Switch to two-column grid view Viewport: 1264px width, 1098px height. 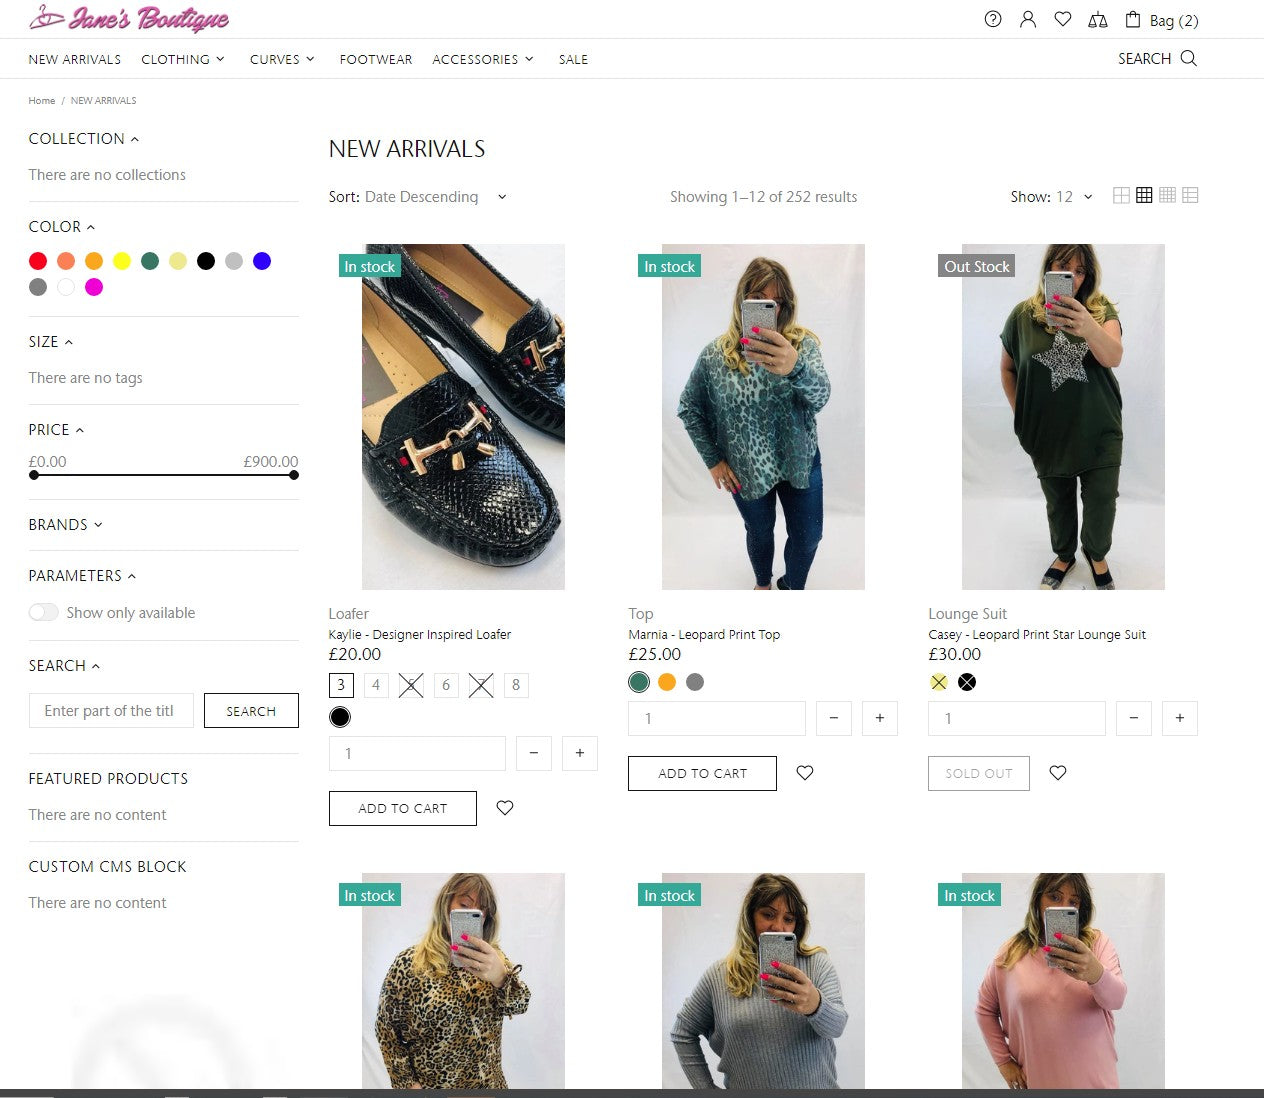pos(1121,196)
